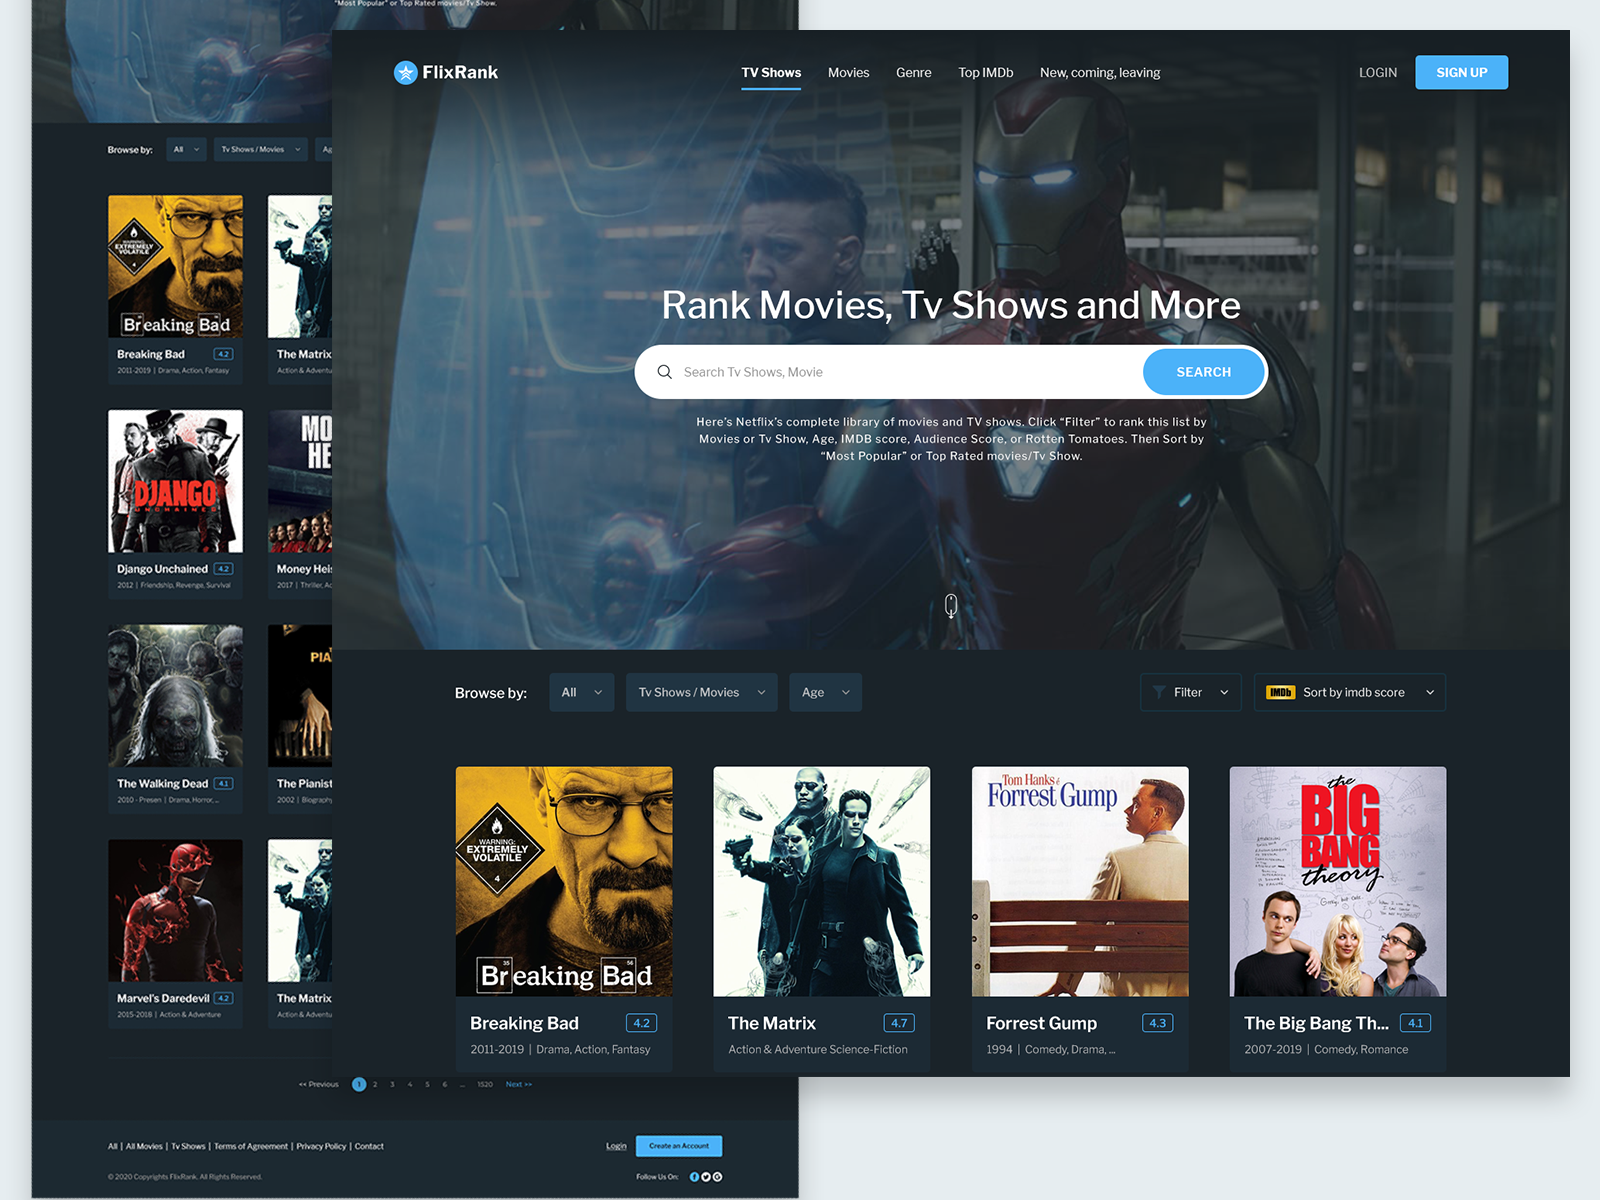Click rating badge on back page Walking Dead
Screen dimensions: 1600x1200
[x=223, y=784]
